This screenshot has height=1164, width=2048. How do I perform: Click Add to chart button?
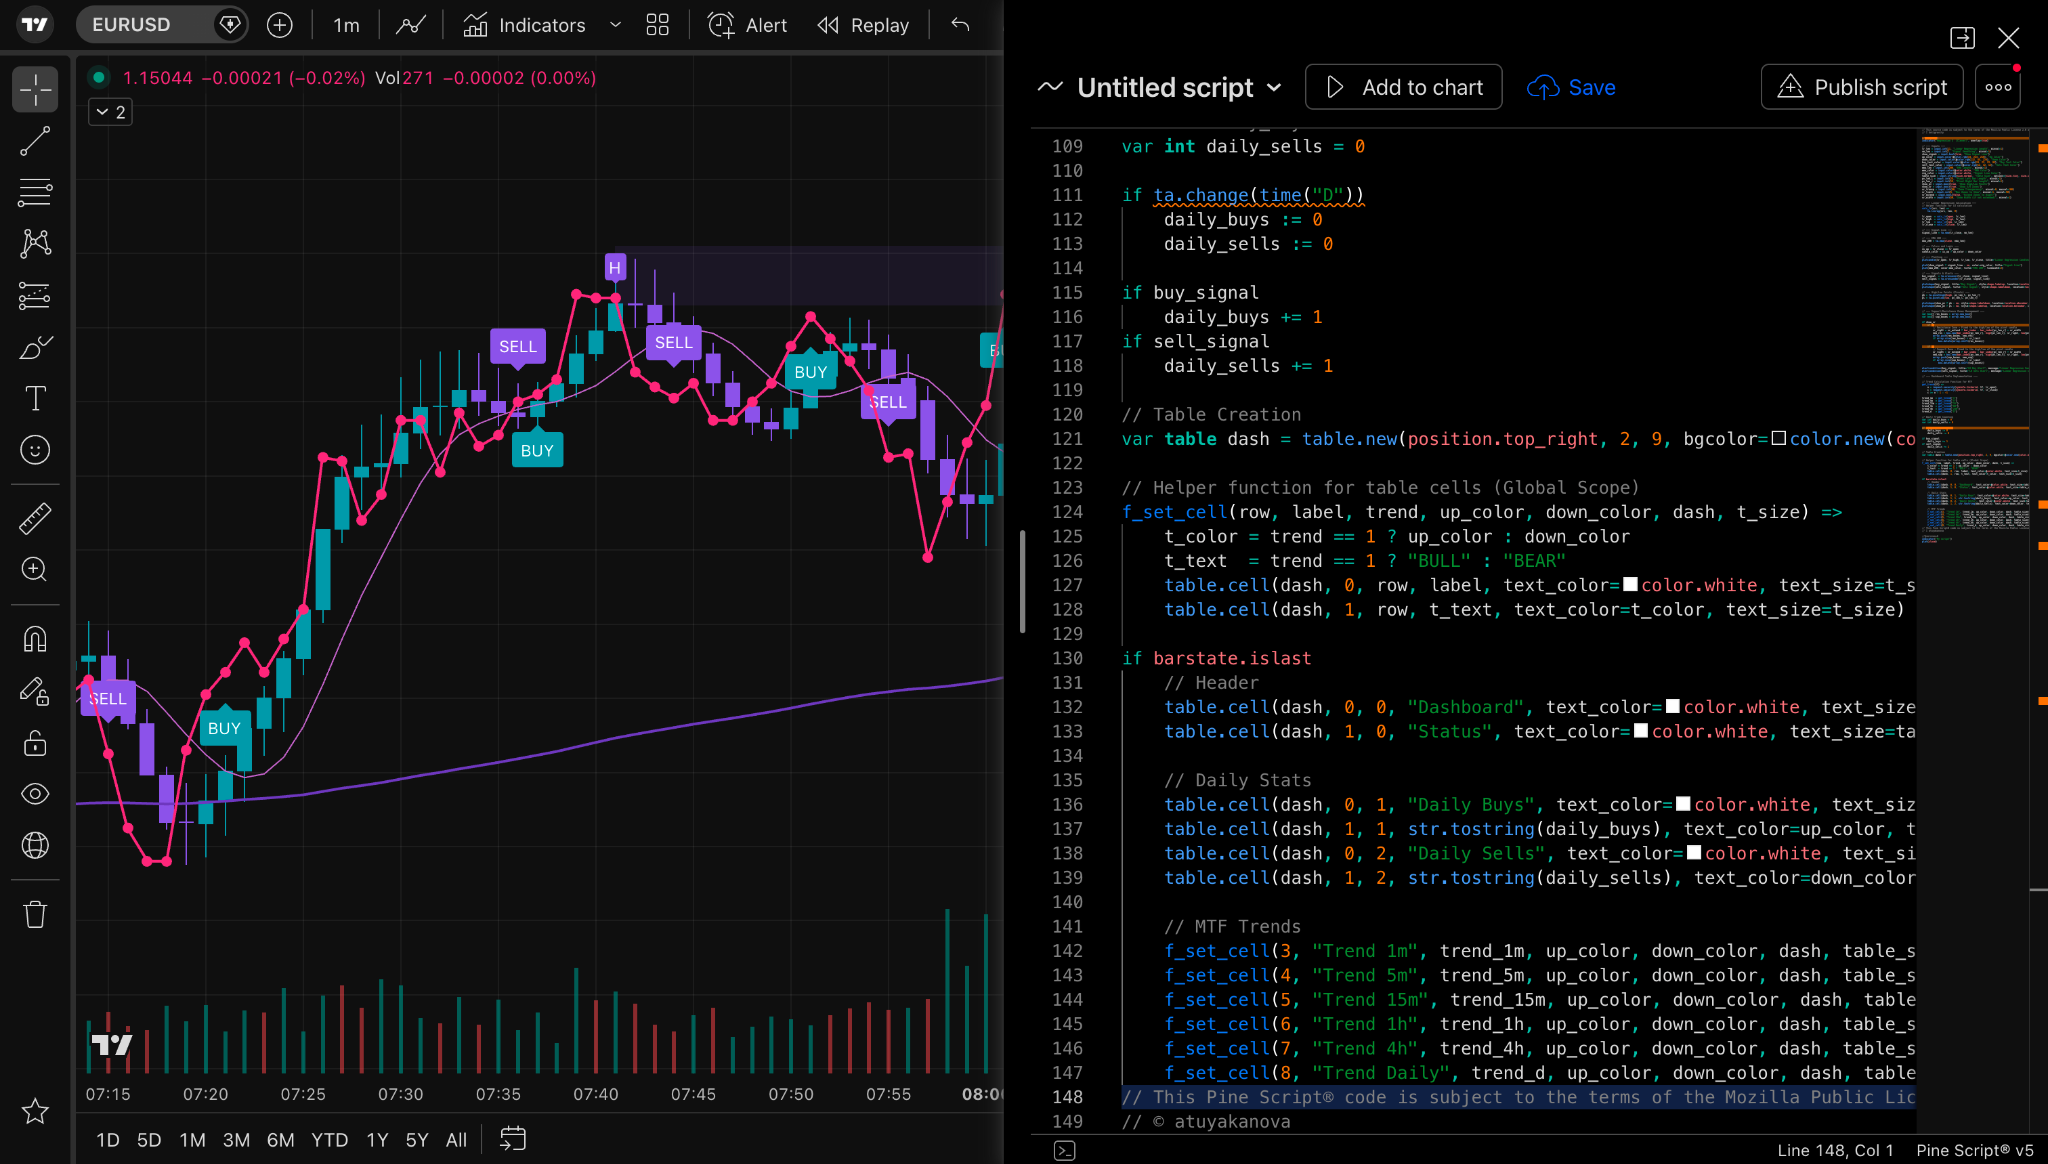[1403, 87]
